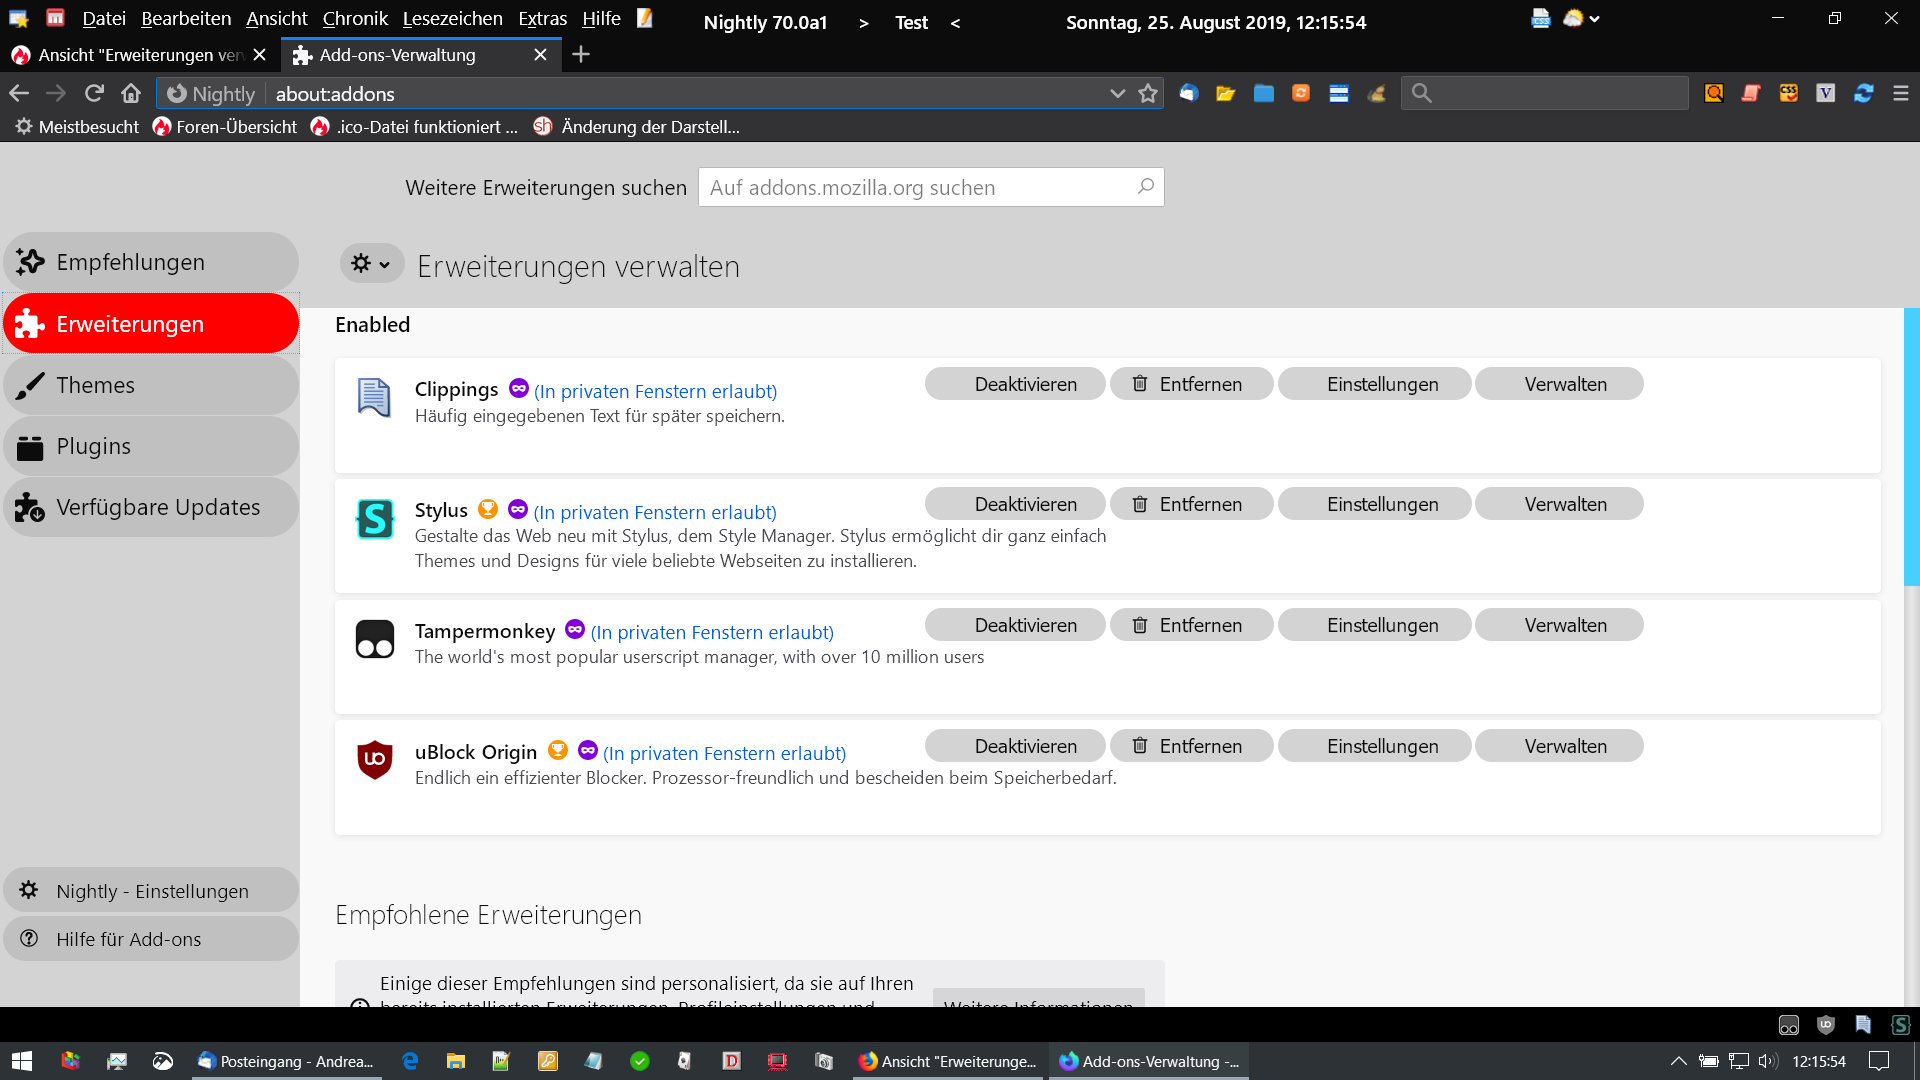The height and width of the screenshot is (1080, 1920).
Task: Click Tampermonkey private browsing badge icon
Action: (574, 629)
